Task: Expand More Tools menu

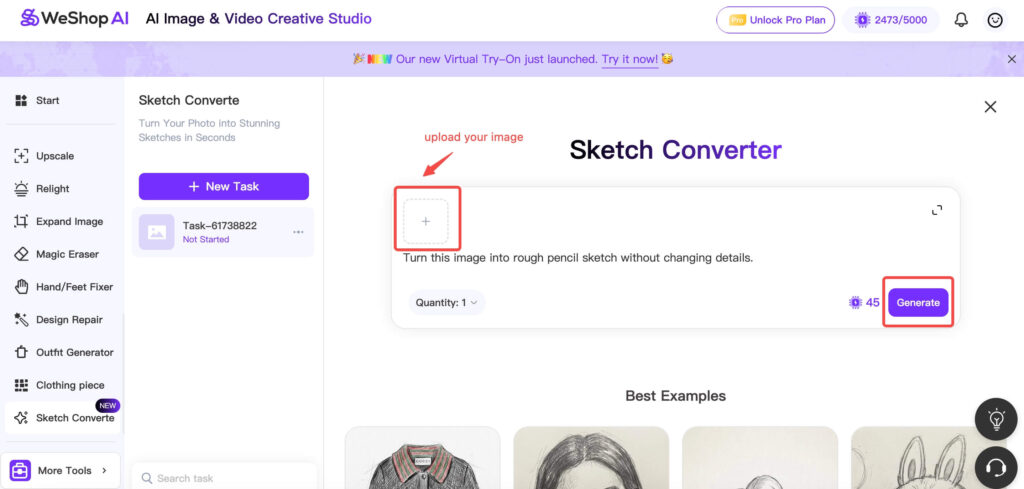Action: [x=61, y=470]
